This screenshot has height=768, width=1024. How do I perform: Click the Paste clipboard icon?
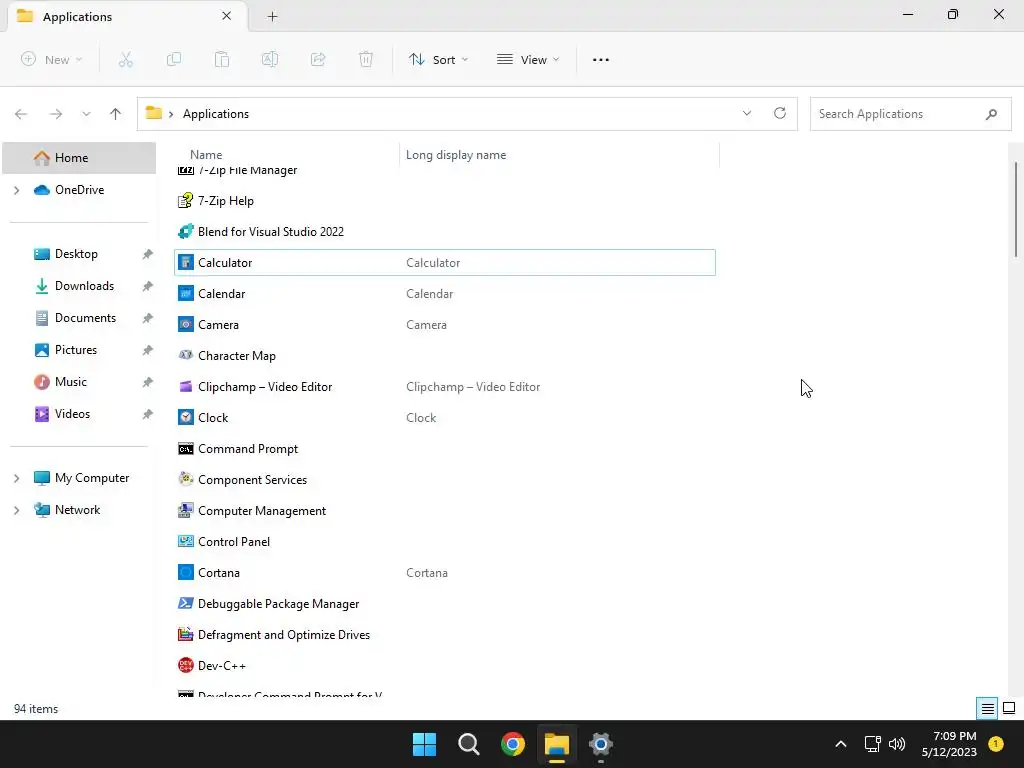pos(222,59)
